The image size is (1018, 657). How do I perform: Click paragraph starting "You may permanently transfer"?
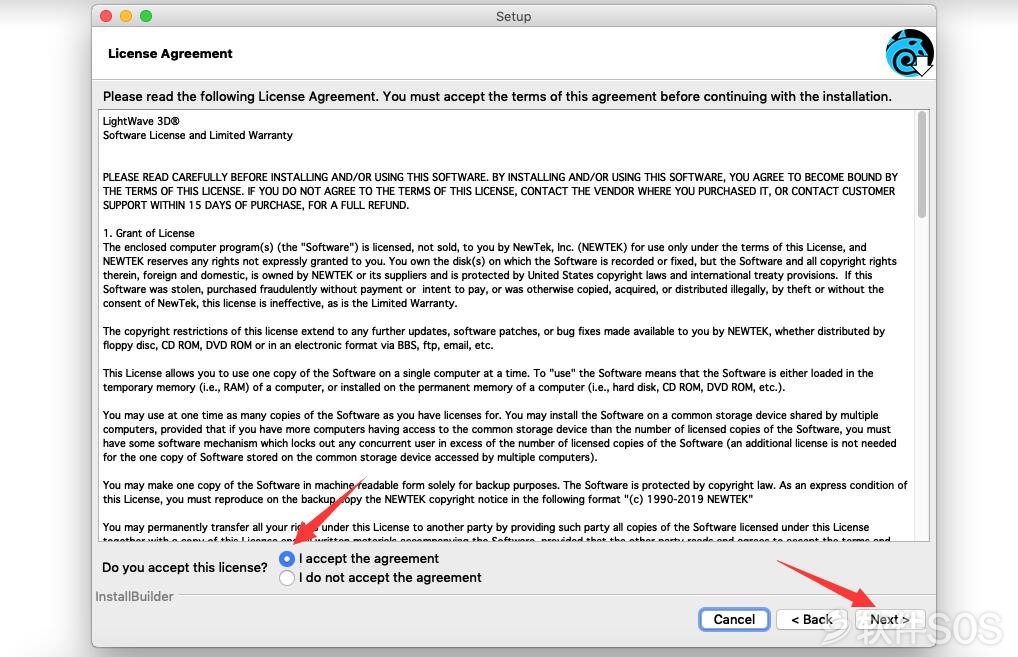click(497, 533)
